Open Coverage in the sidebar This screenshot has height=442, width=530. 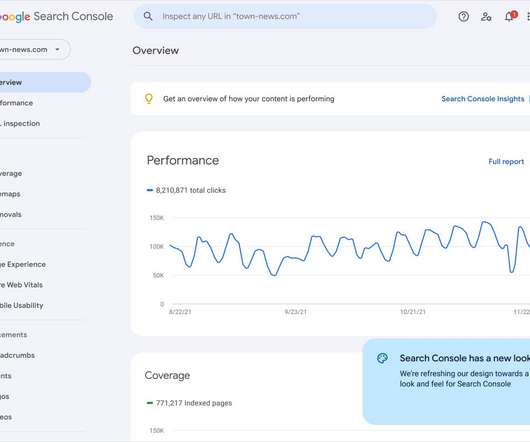click(x=11, y=173)
